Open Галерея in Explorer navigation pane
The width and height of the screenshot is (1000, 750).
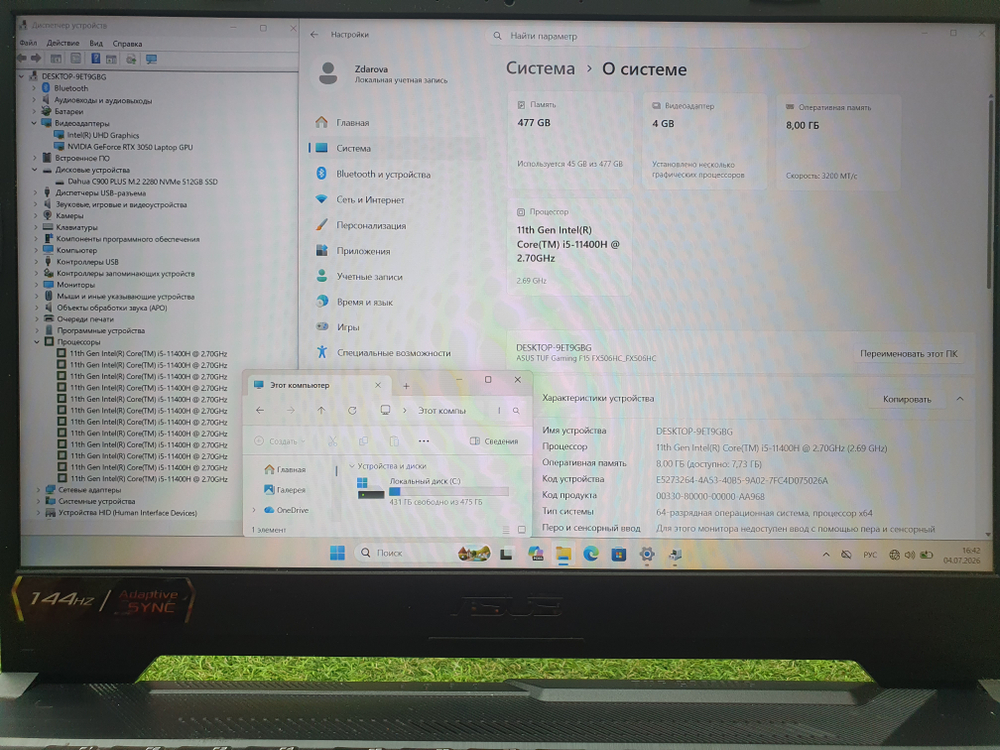[x=284, y=490]
